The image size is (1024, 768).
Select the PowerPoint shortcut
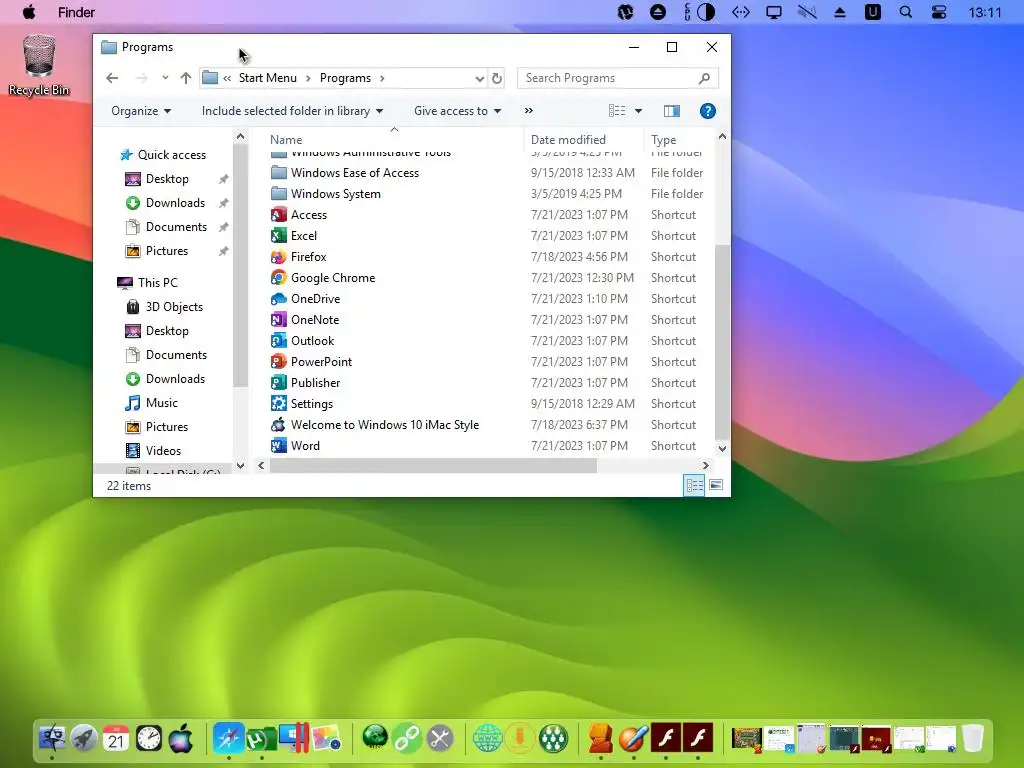coord(321,361)
